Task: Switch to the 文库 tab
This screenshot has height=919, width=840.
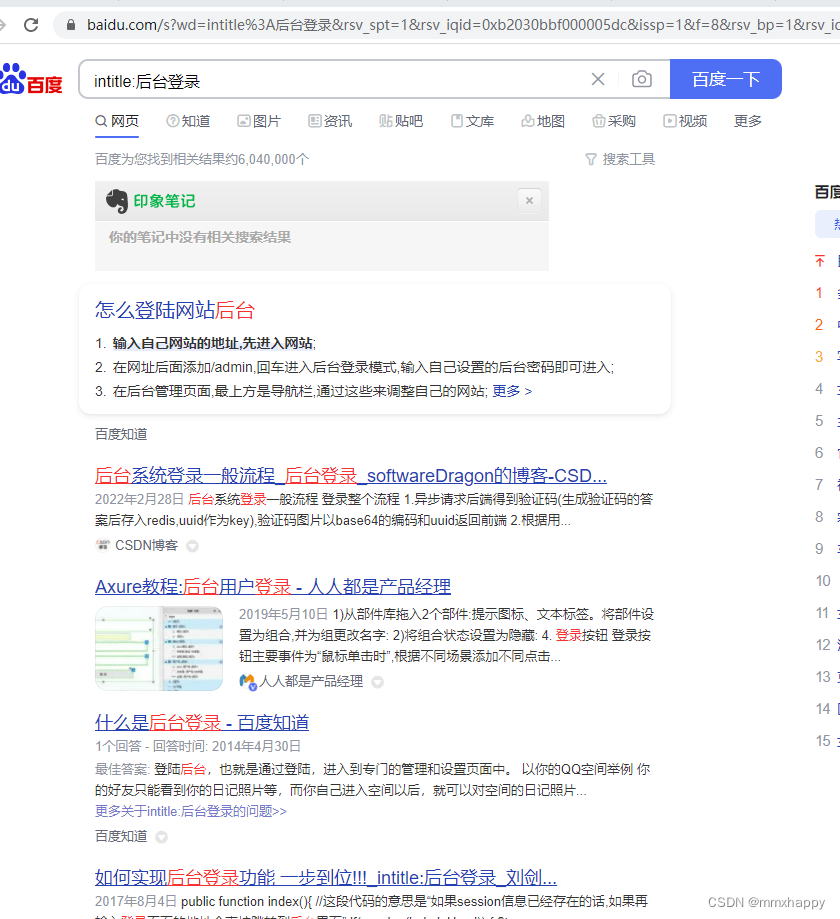Action: tap(472, 121)
